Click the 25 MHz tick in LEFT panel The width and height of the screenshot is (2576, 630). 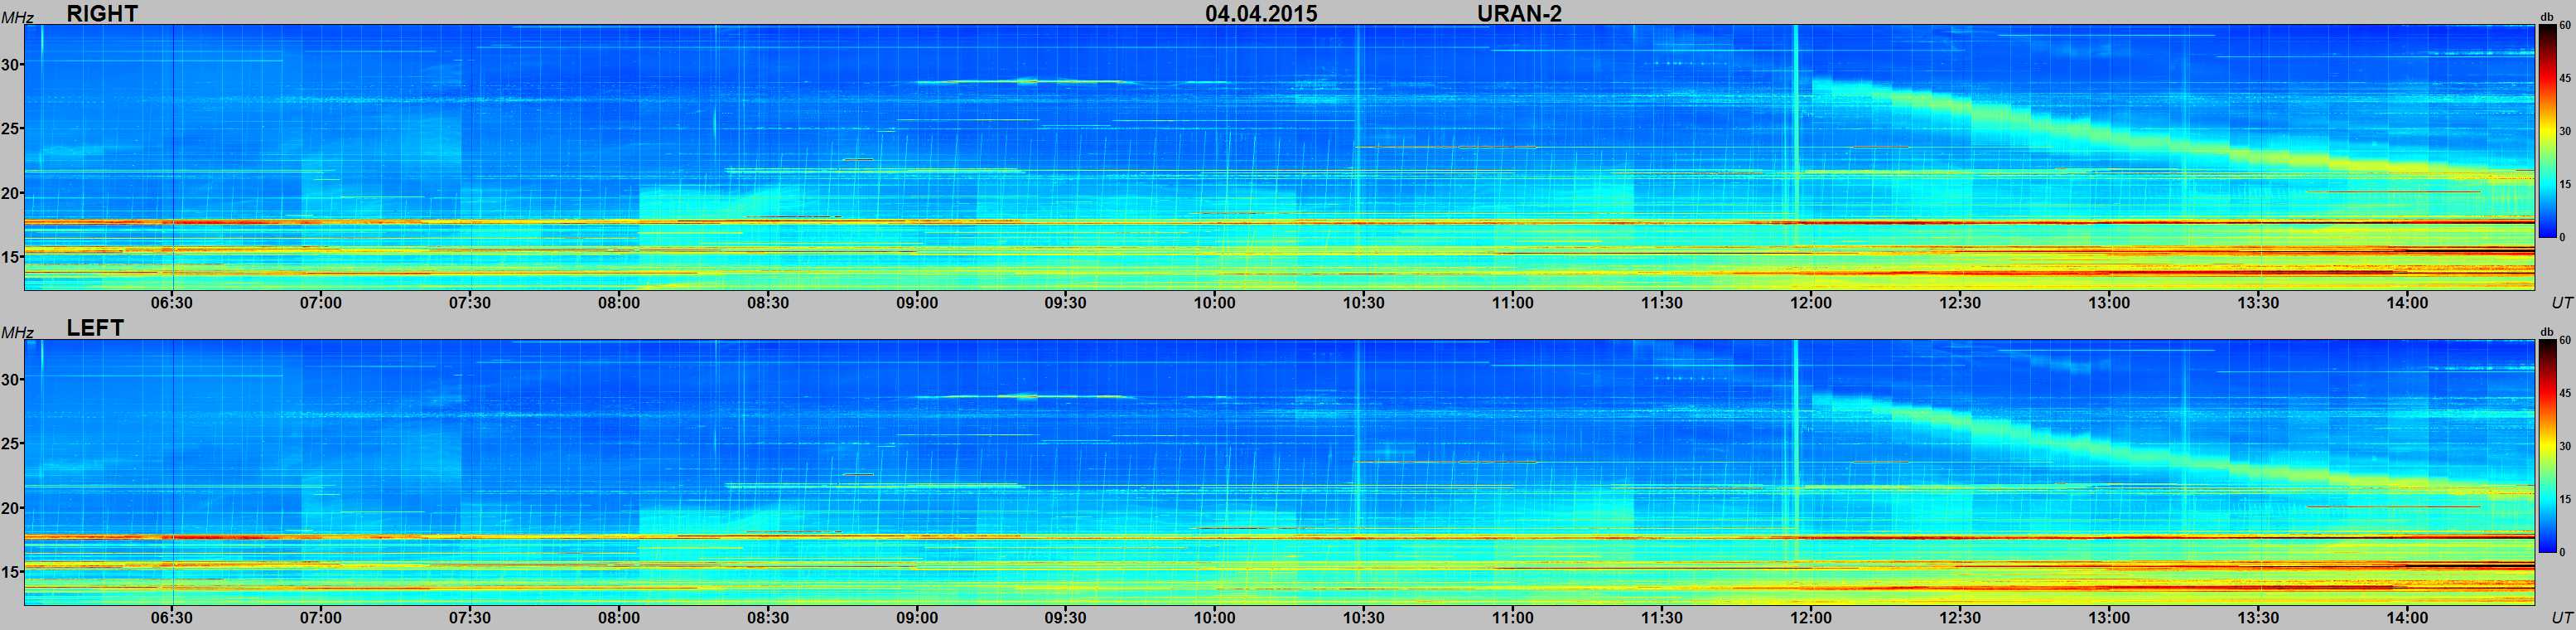coord(11,444)
